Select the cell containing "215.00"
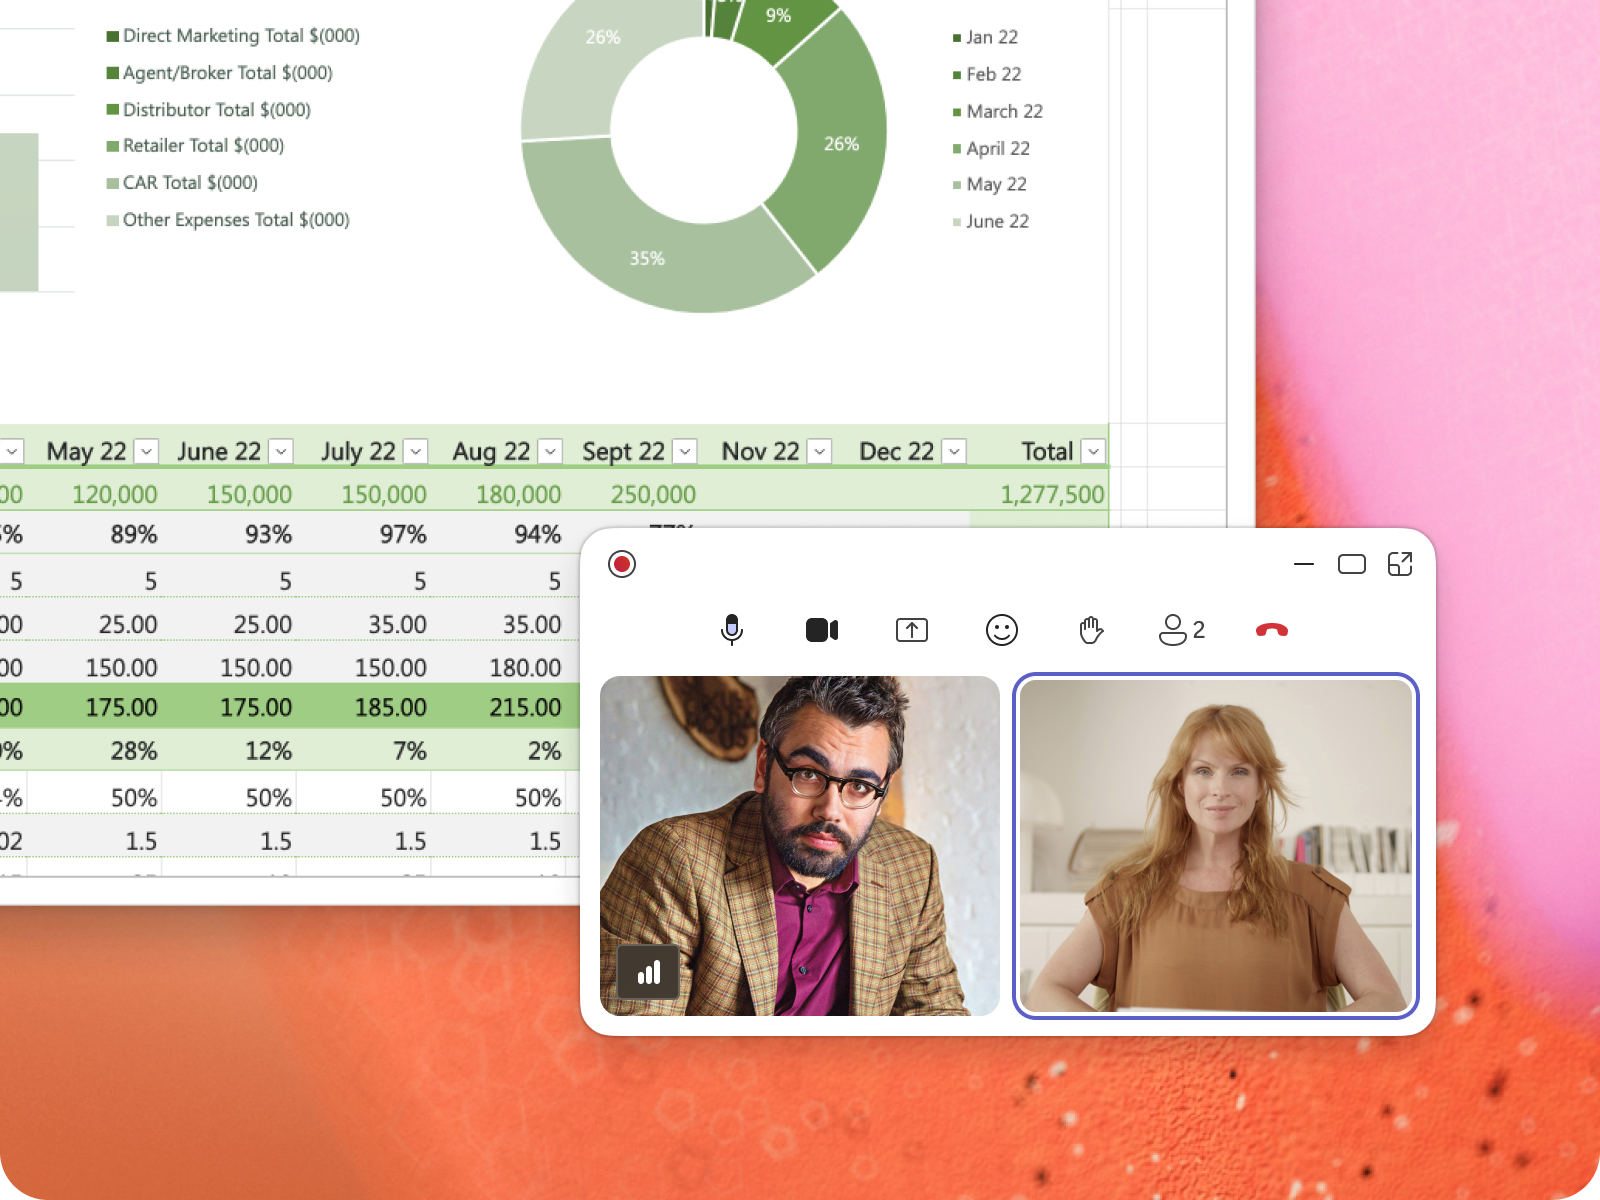The height and width of the screenshot is (1200, 1600). [525, 707]
